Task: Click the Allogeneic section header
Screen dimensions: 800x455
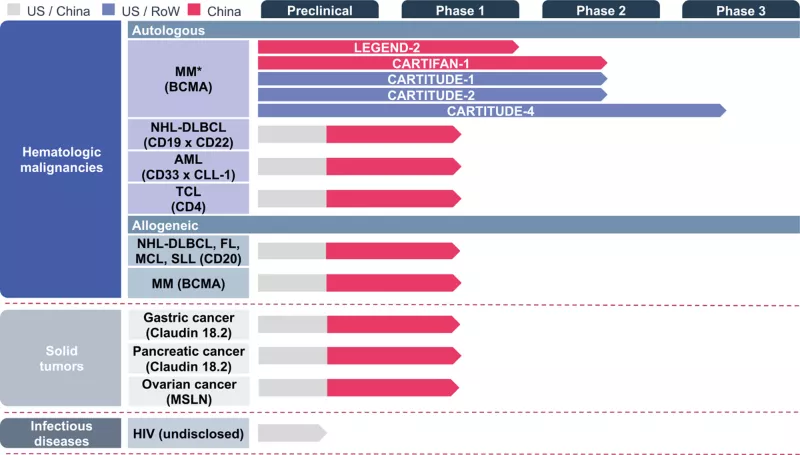Action: [x=464, y=225]
